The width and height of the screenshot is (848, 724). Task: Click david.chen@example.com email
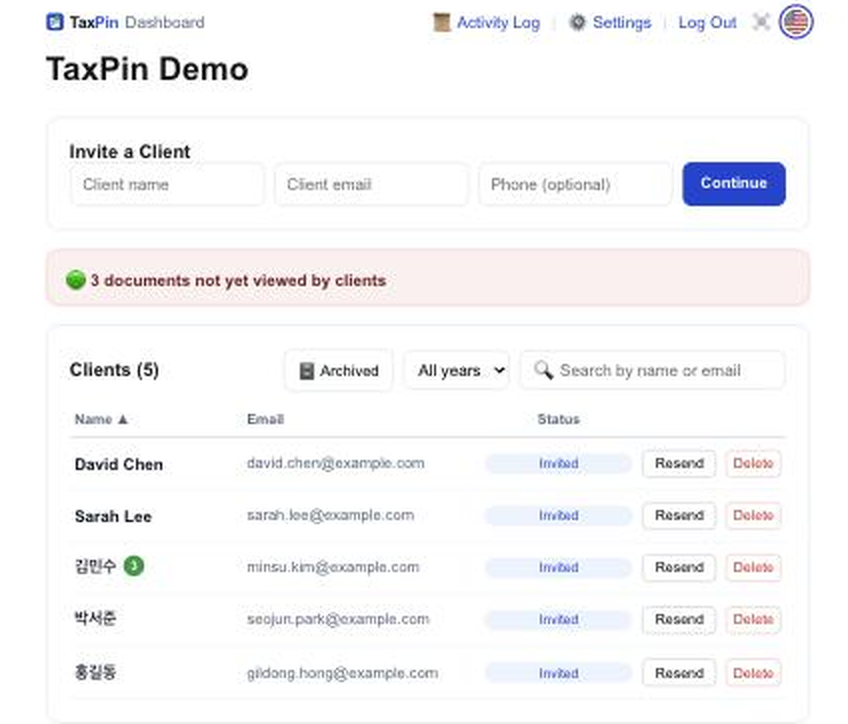click(x=335, y=463)
